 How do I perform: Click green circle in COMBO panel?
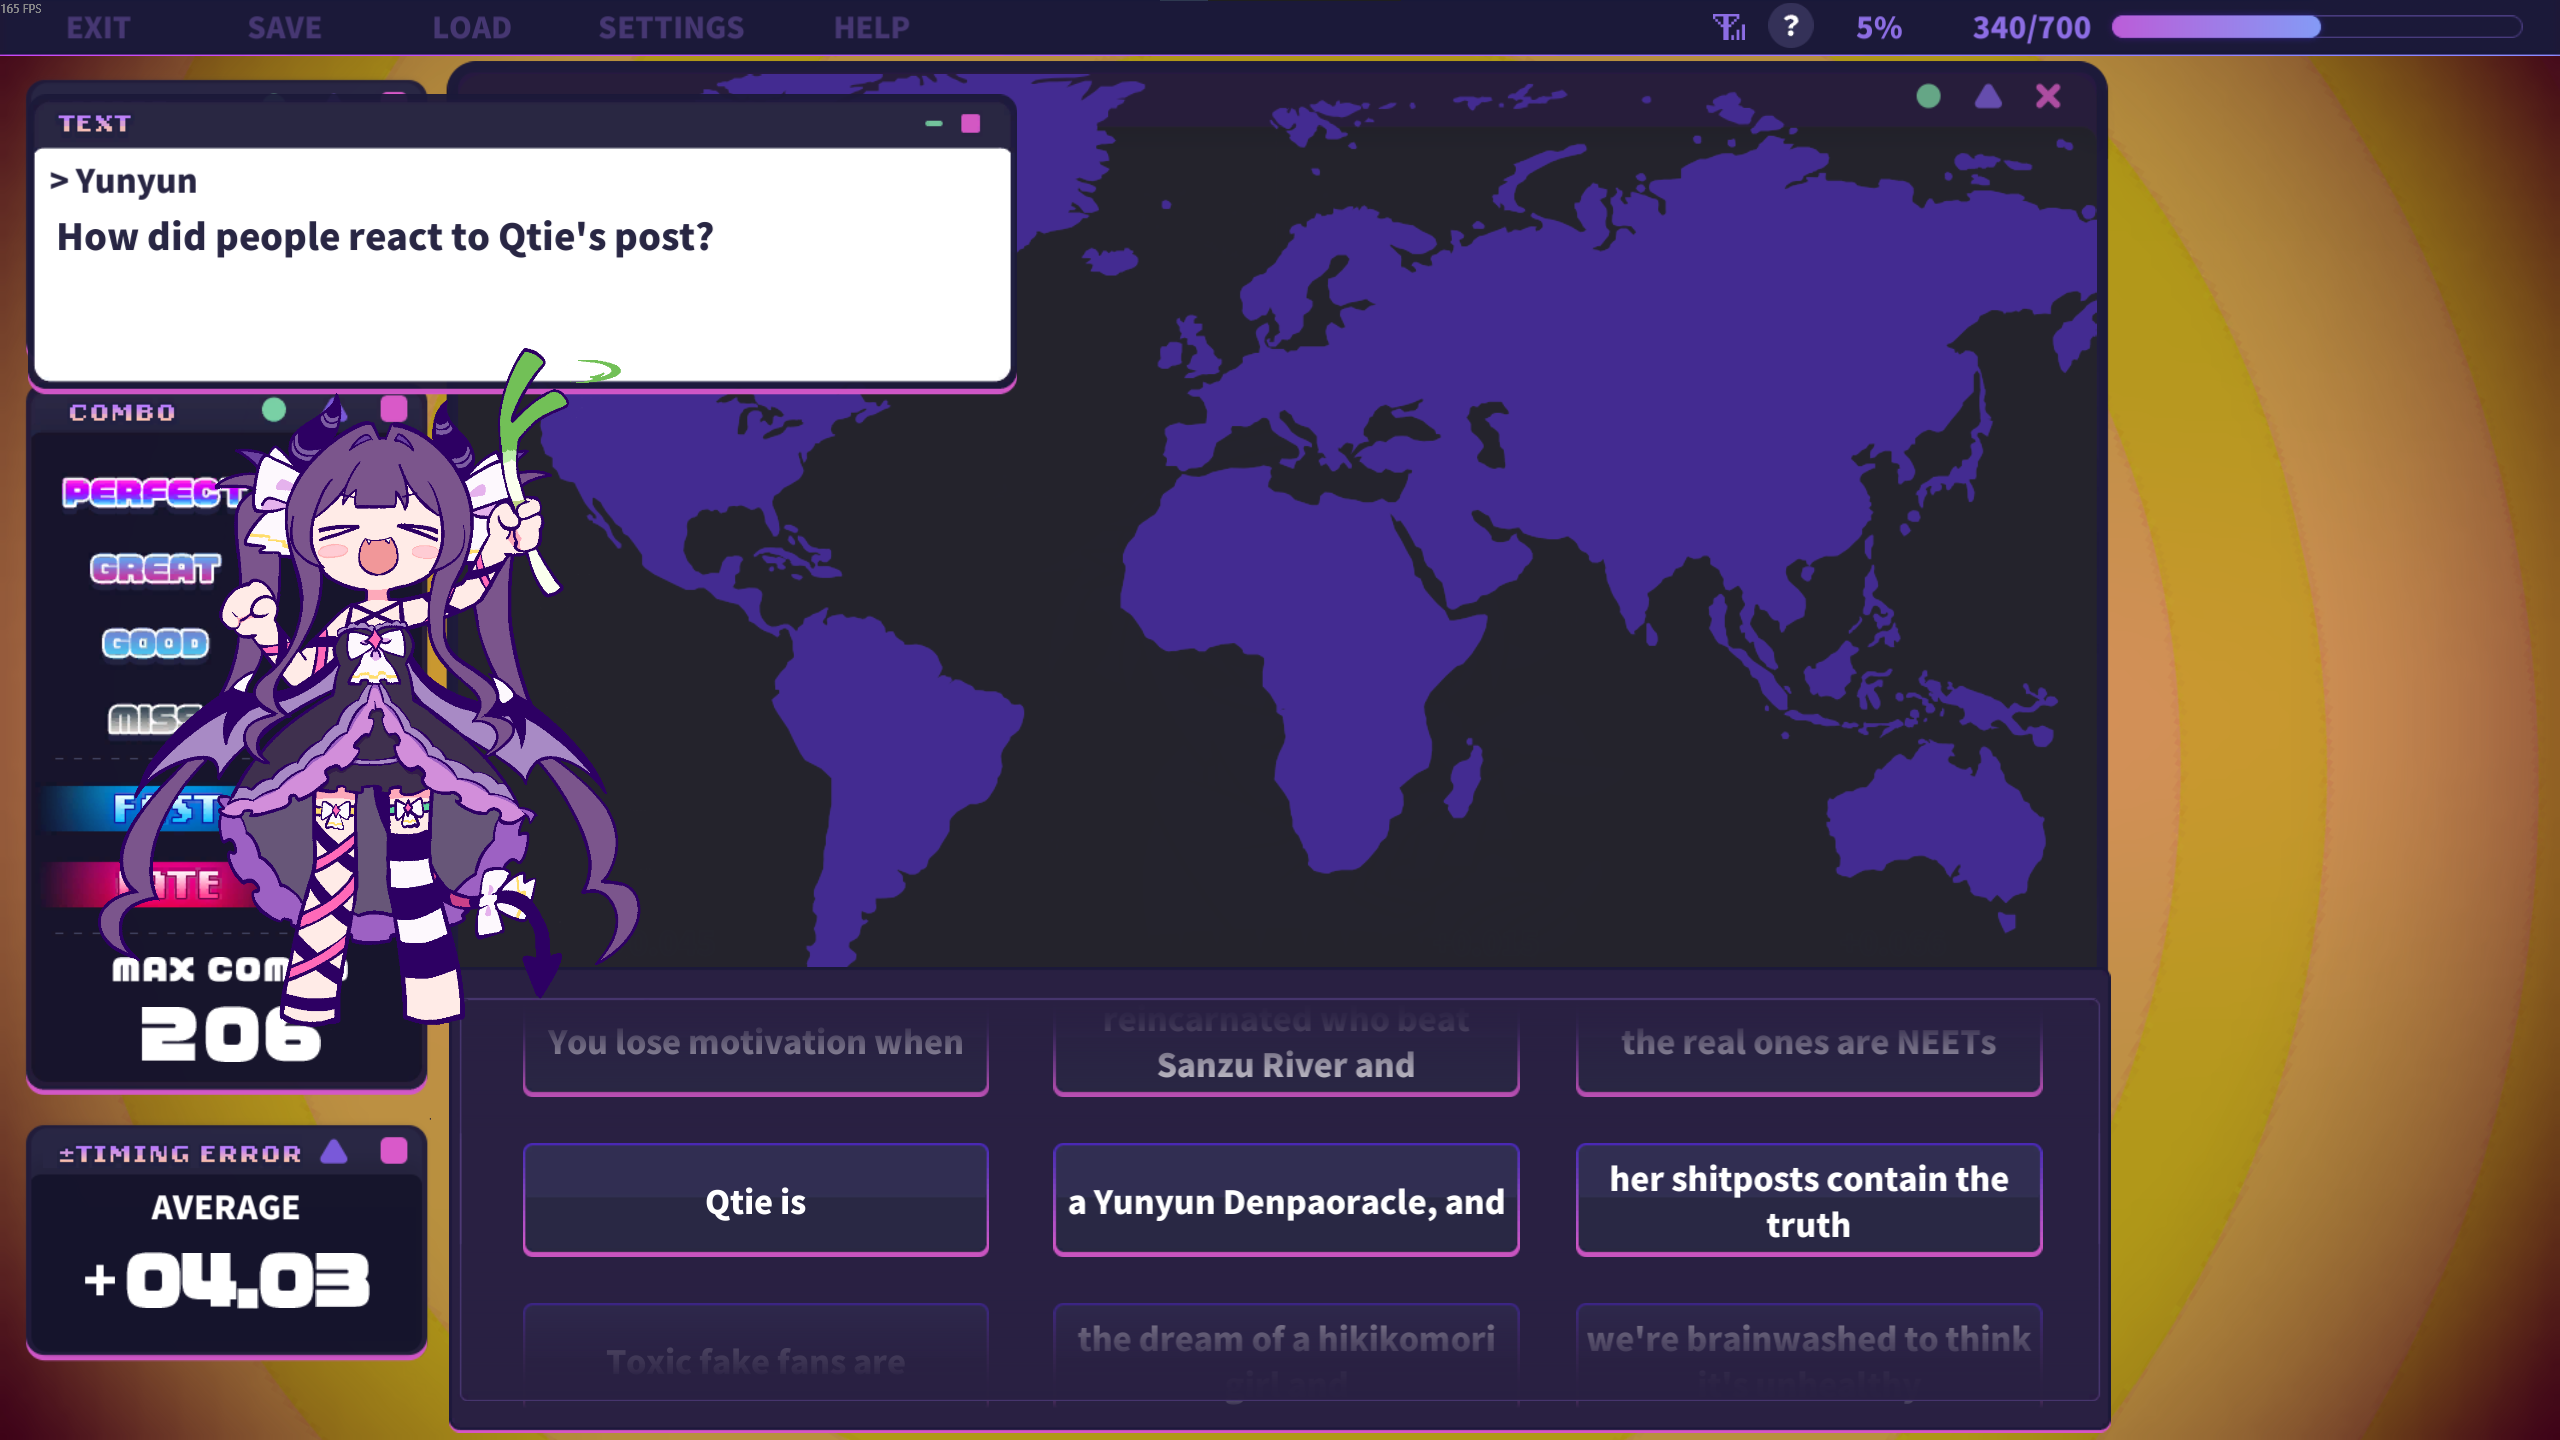273,410
